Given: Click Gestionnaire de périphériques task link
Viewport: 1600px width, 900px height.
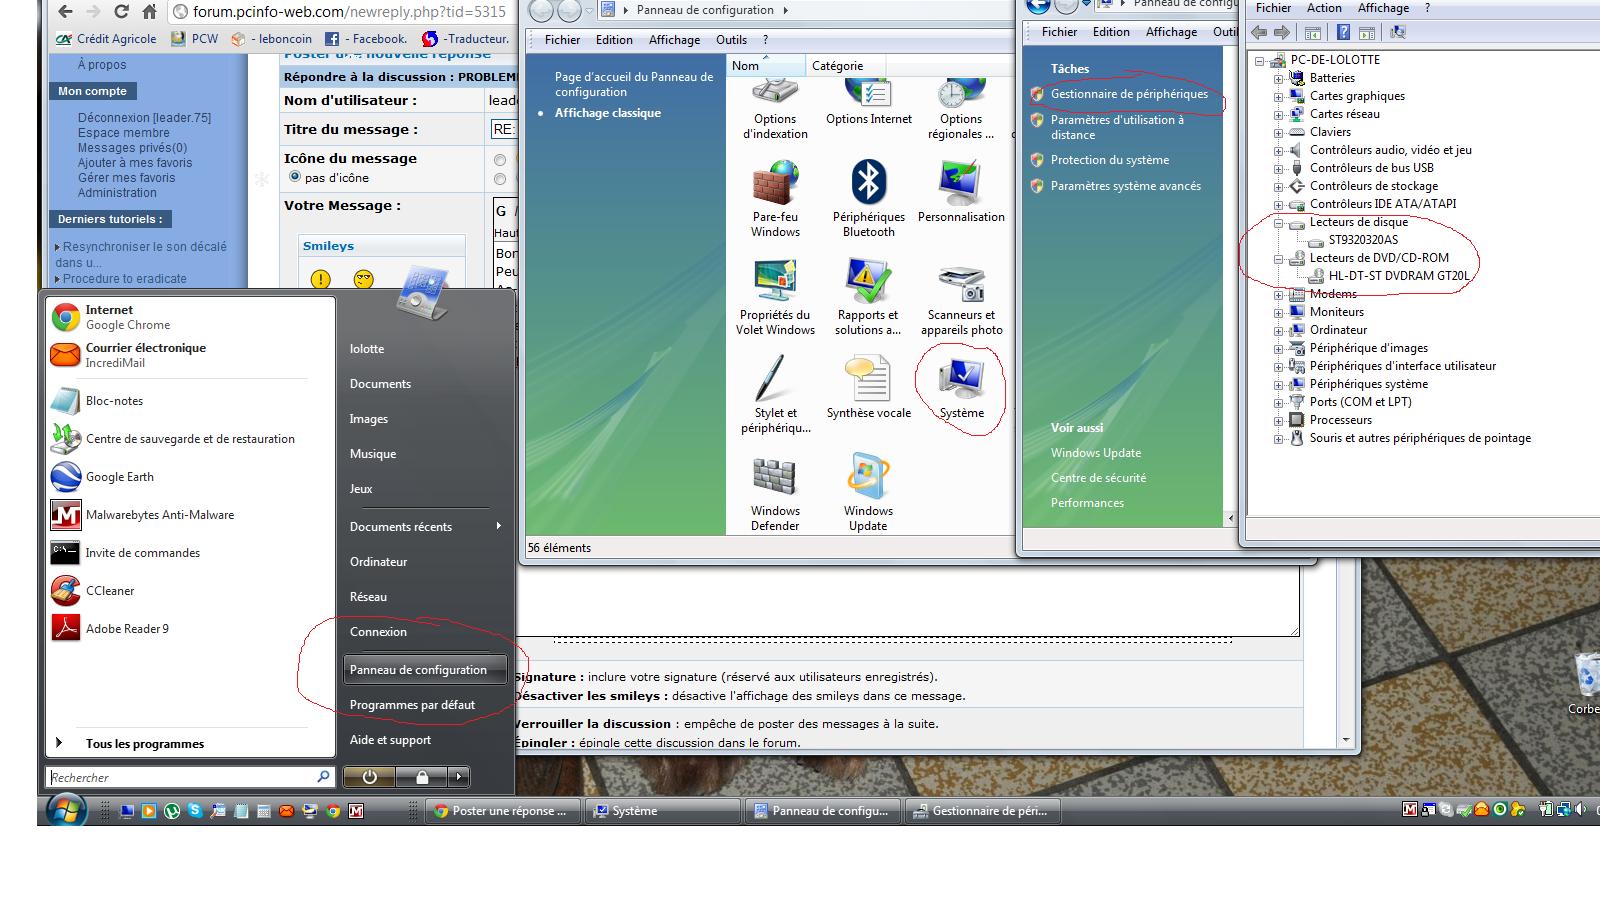Looking at the screenshot, I should [1129, 94].
